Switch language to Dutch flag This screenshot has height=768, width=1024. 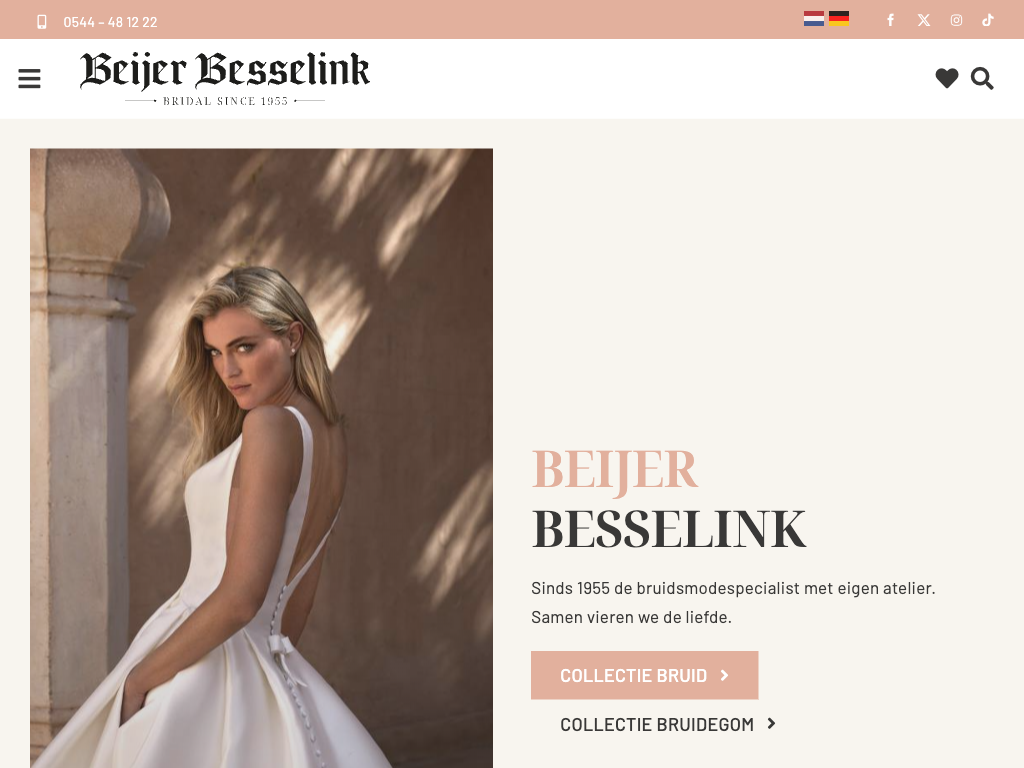point(814,19)
